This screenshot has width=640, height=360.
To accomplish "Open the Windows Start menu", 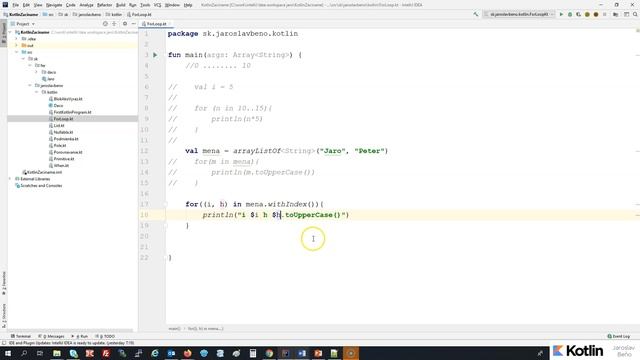I will (x=8, y=353).
